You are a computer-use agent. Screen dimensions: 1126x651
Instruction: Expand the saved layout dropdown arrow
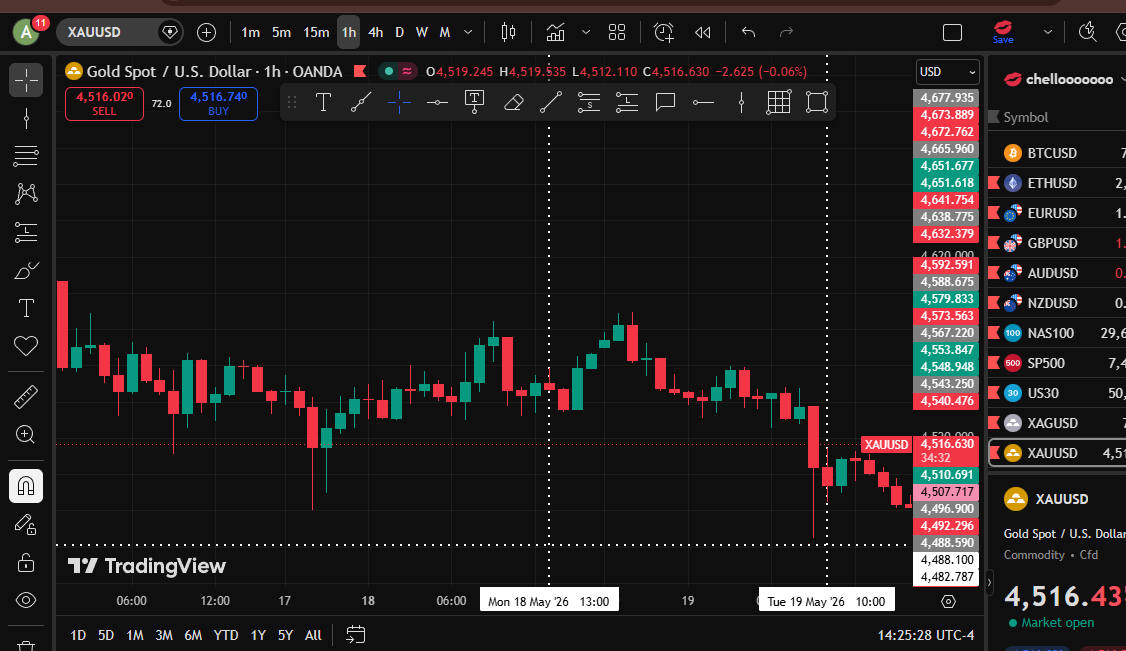1048,32
